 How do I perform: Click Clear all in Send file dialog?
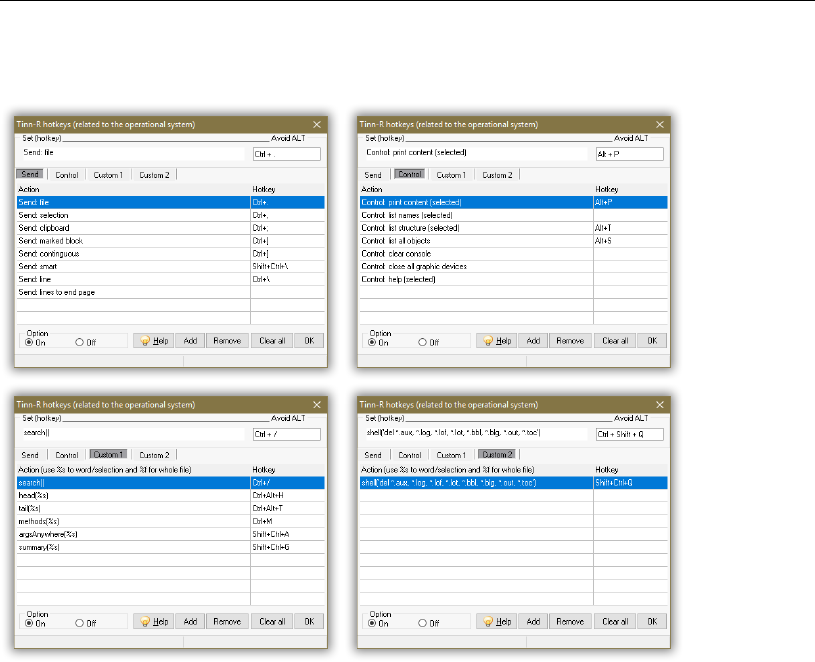point(272,341)
